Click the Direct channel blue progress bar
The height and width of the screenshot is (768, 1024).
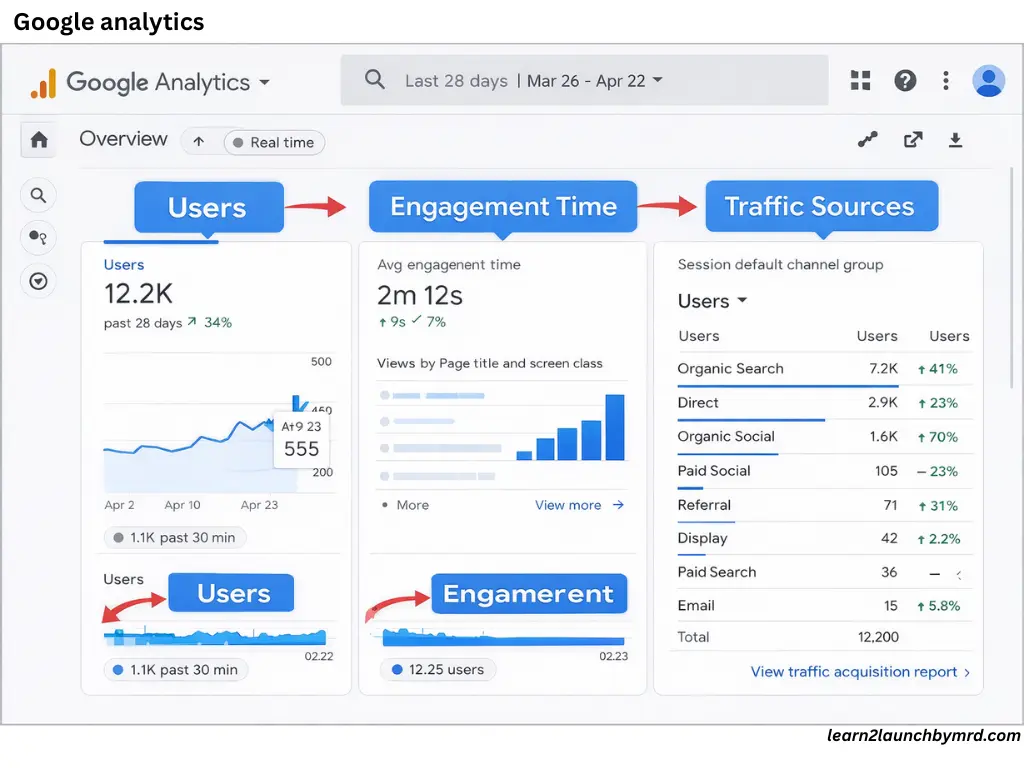pos(751,420)
